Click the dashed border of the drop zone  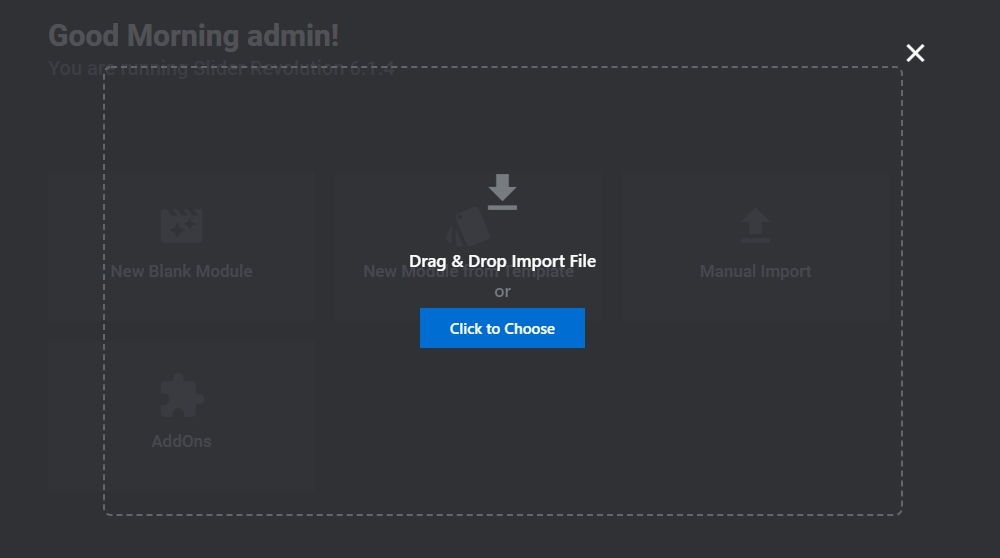(x=105, y=300)
